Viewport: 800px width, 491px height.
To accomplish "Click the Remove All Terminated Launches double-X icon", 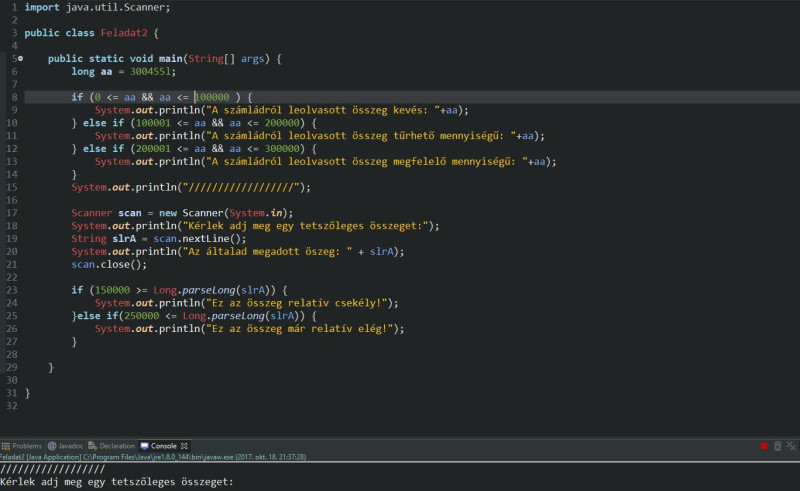I will point(791,446).
